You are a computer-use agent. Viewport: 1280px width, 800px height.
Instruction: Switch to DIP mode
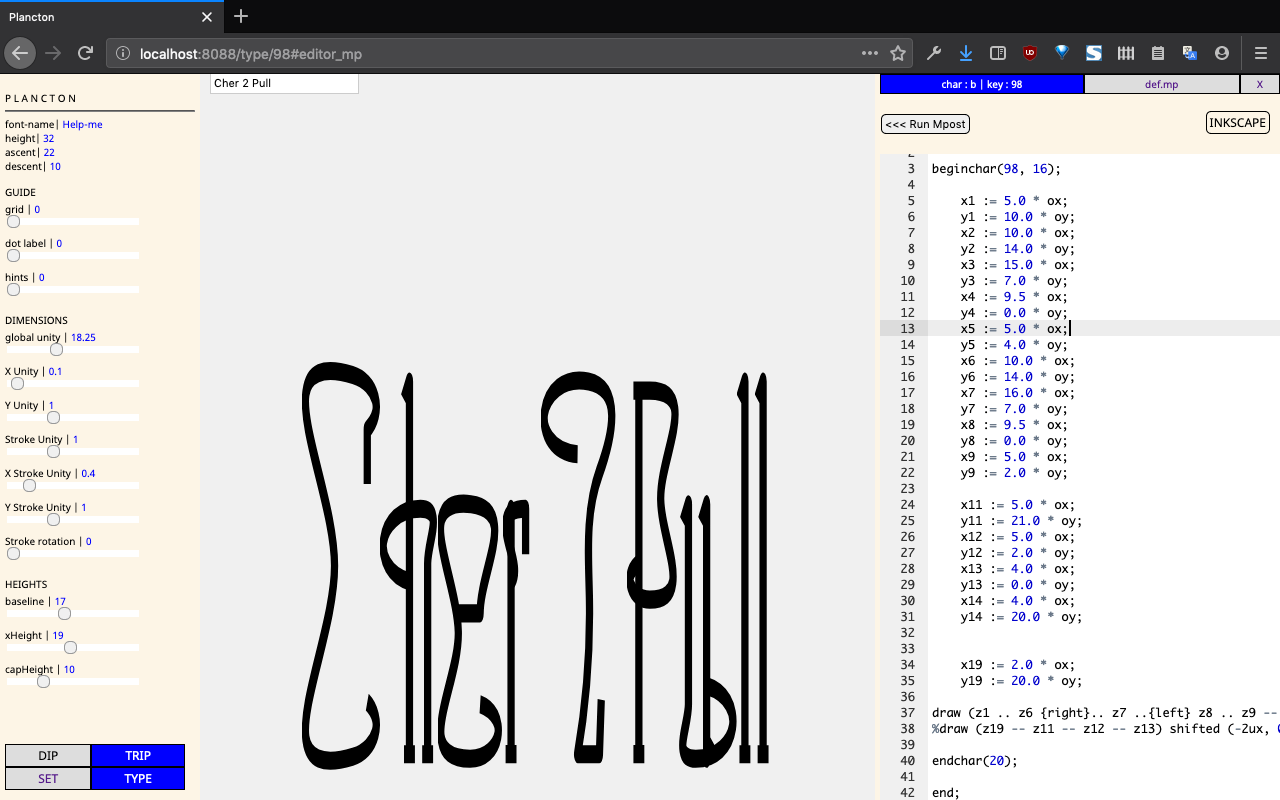[x=48, y=756]
